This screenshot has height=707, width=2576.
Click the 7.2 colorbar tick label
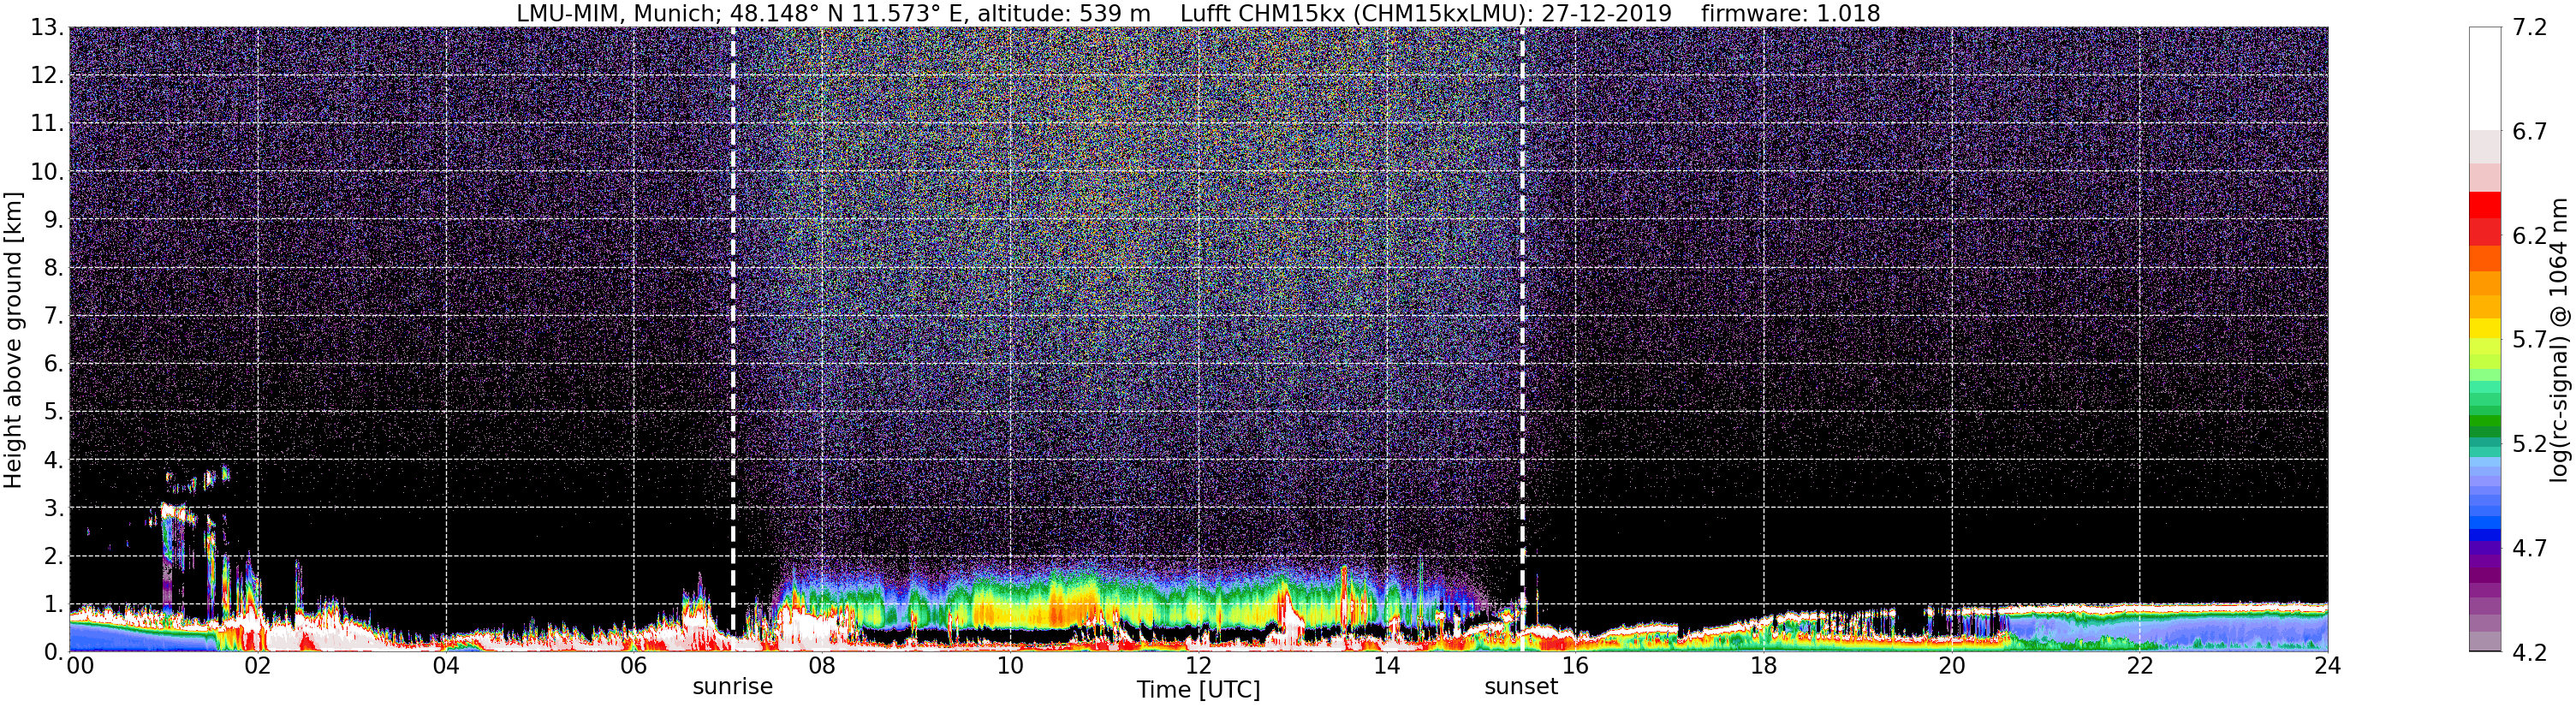pos(2530,28)
